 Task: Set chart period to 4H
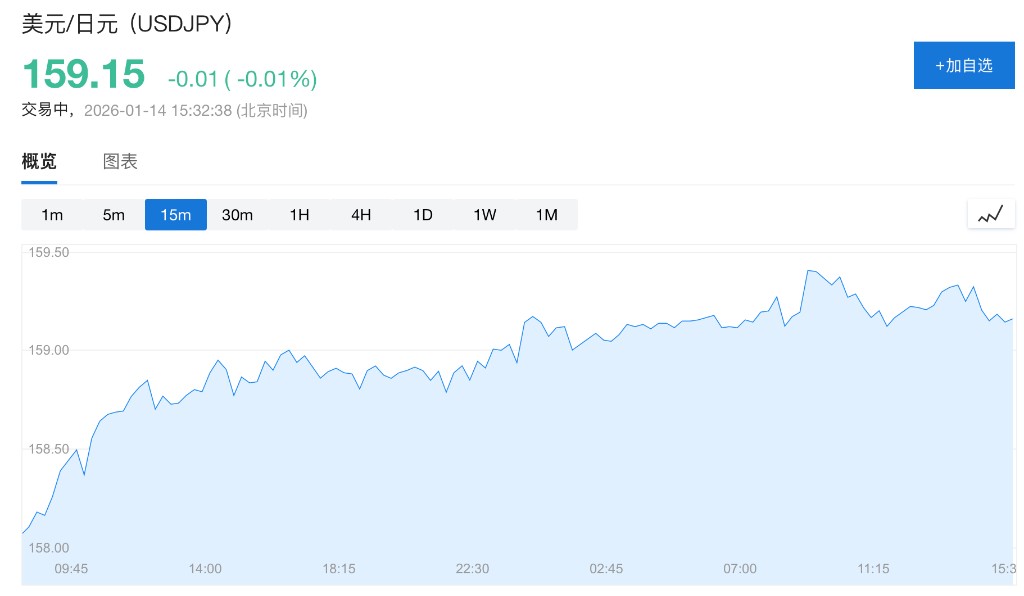[361, 215]
